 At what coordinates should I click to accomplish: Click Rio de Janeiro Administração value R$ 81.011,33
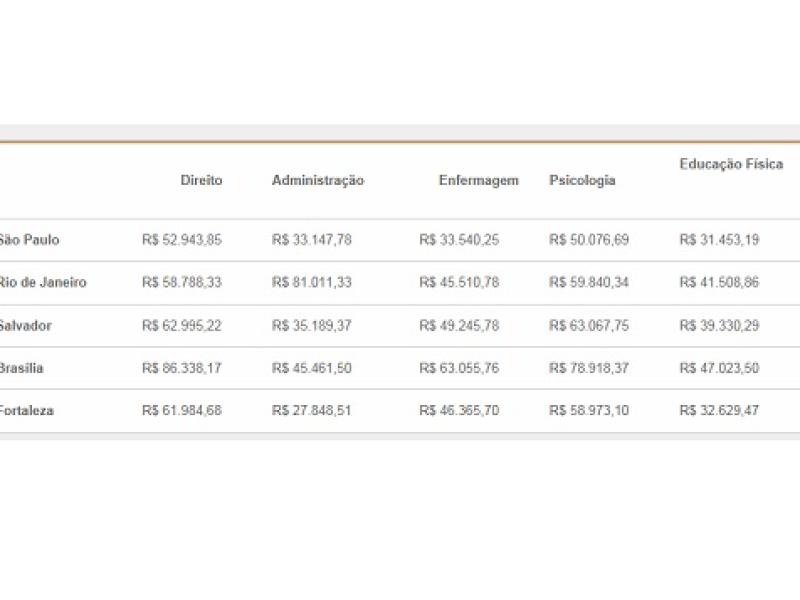tap(312, 283)
